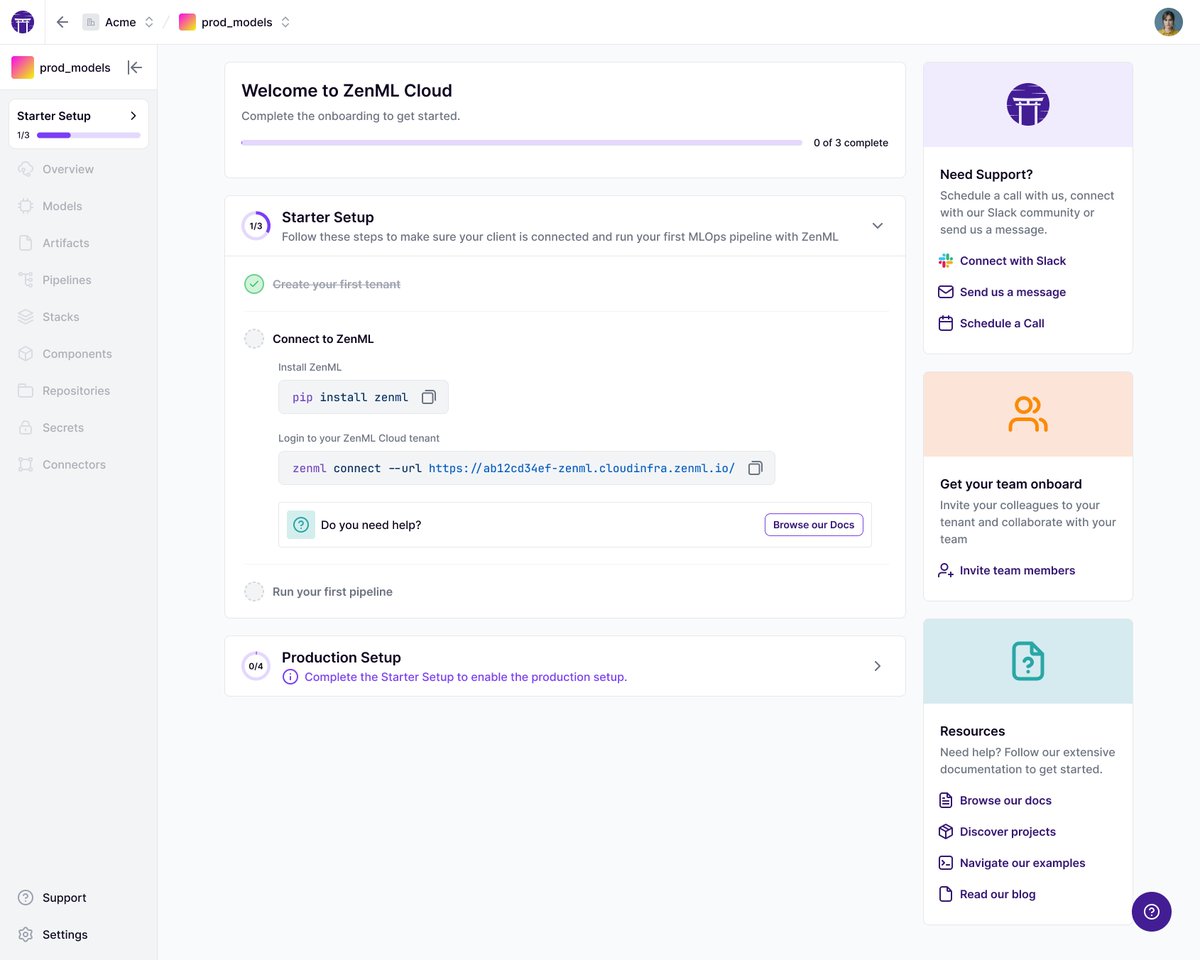Screen dimensions: 1200x960
Task: Collapse the Starter Setup section chevron
Action: tap(877, 226)
